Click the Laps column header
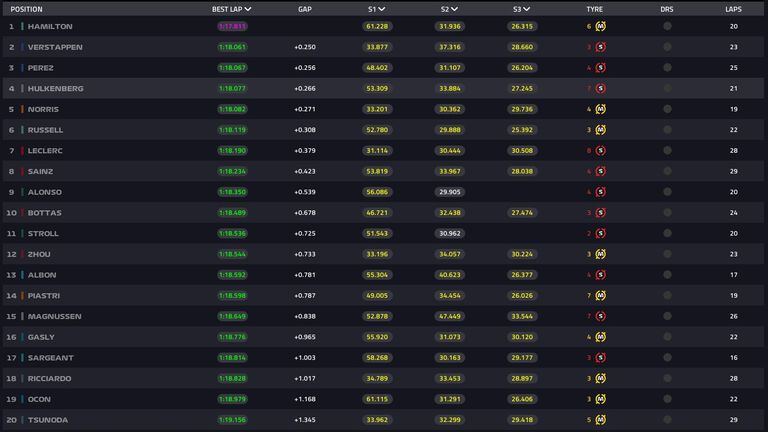 pos(733,9)
